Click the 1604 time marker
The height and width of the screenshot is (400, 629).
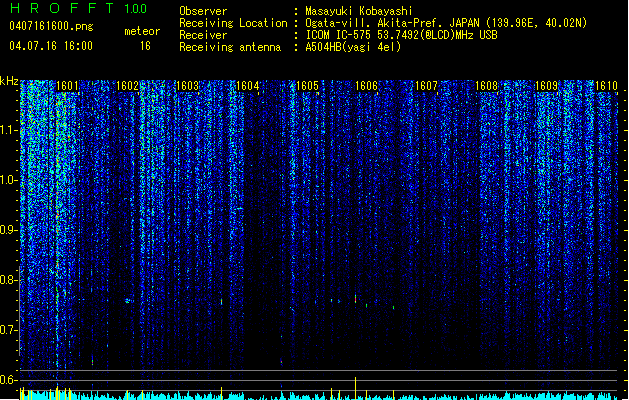248,86
